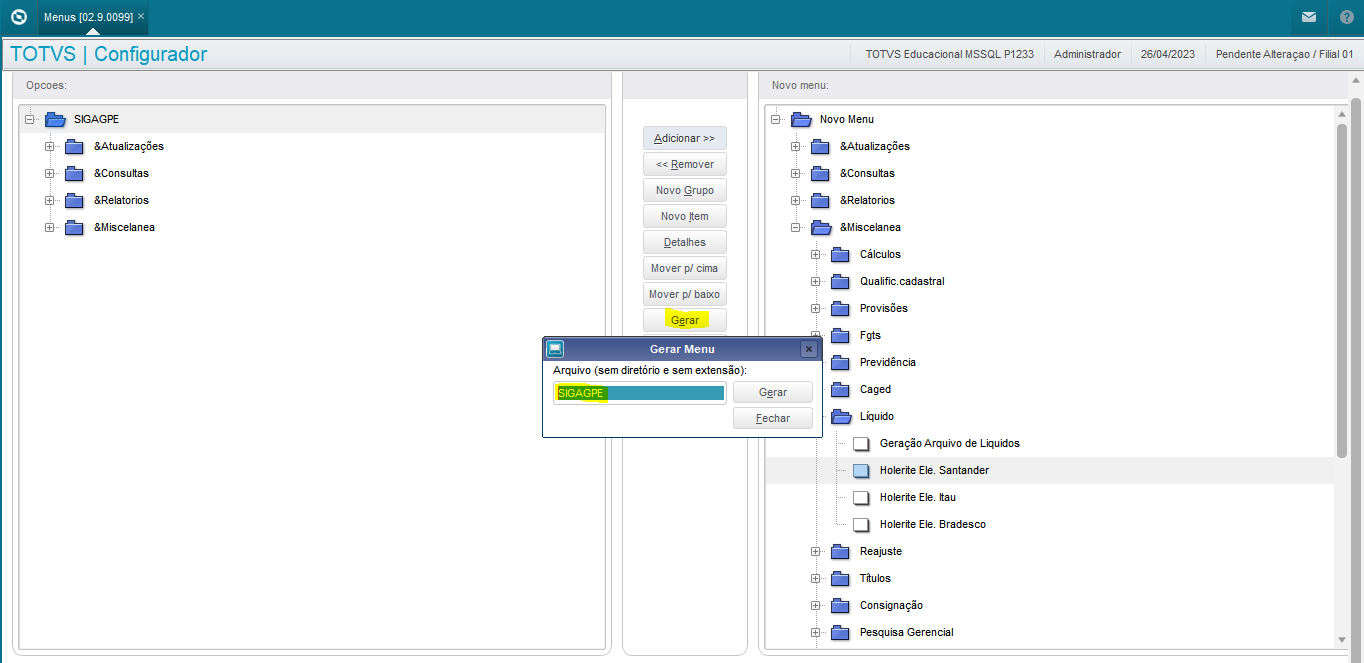Click the Adicionar >> button
The height and width of the screenshot is (663, 1364).
(685, 138)
